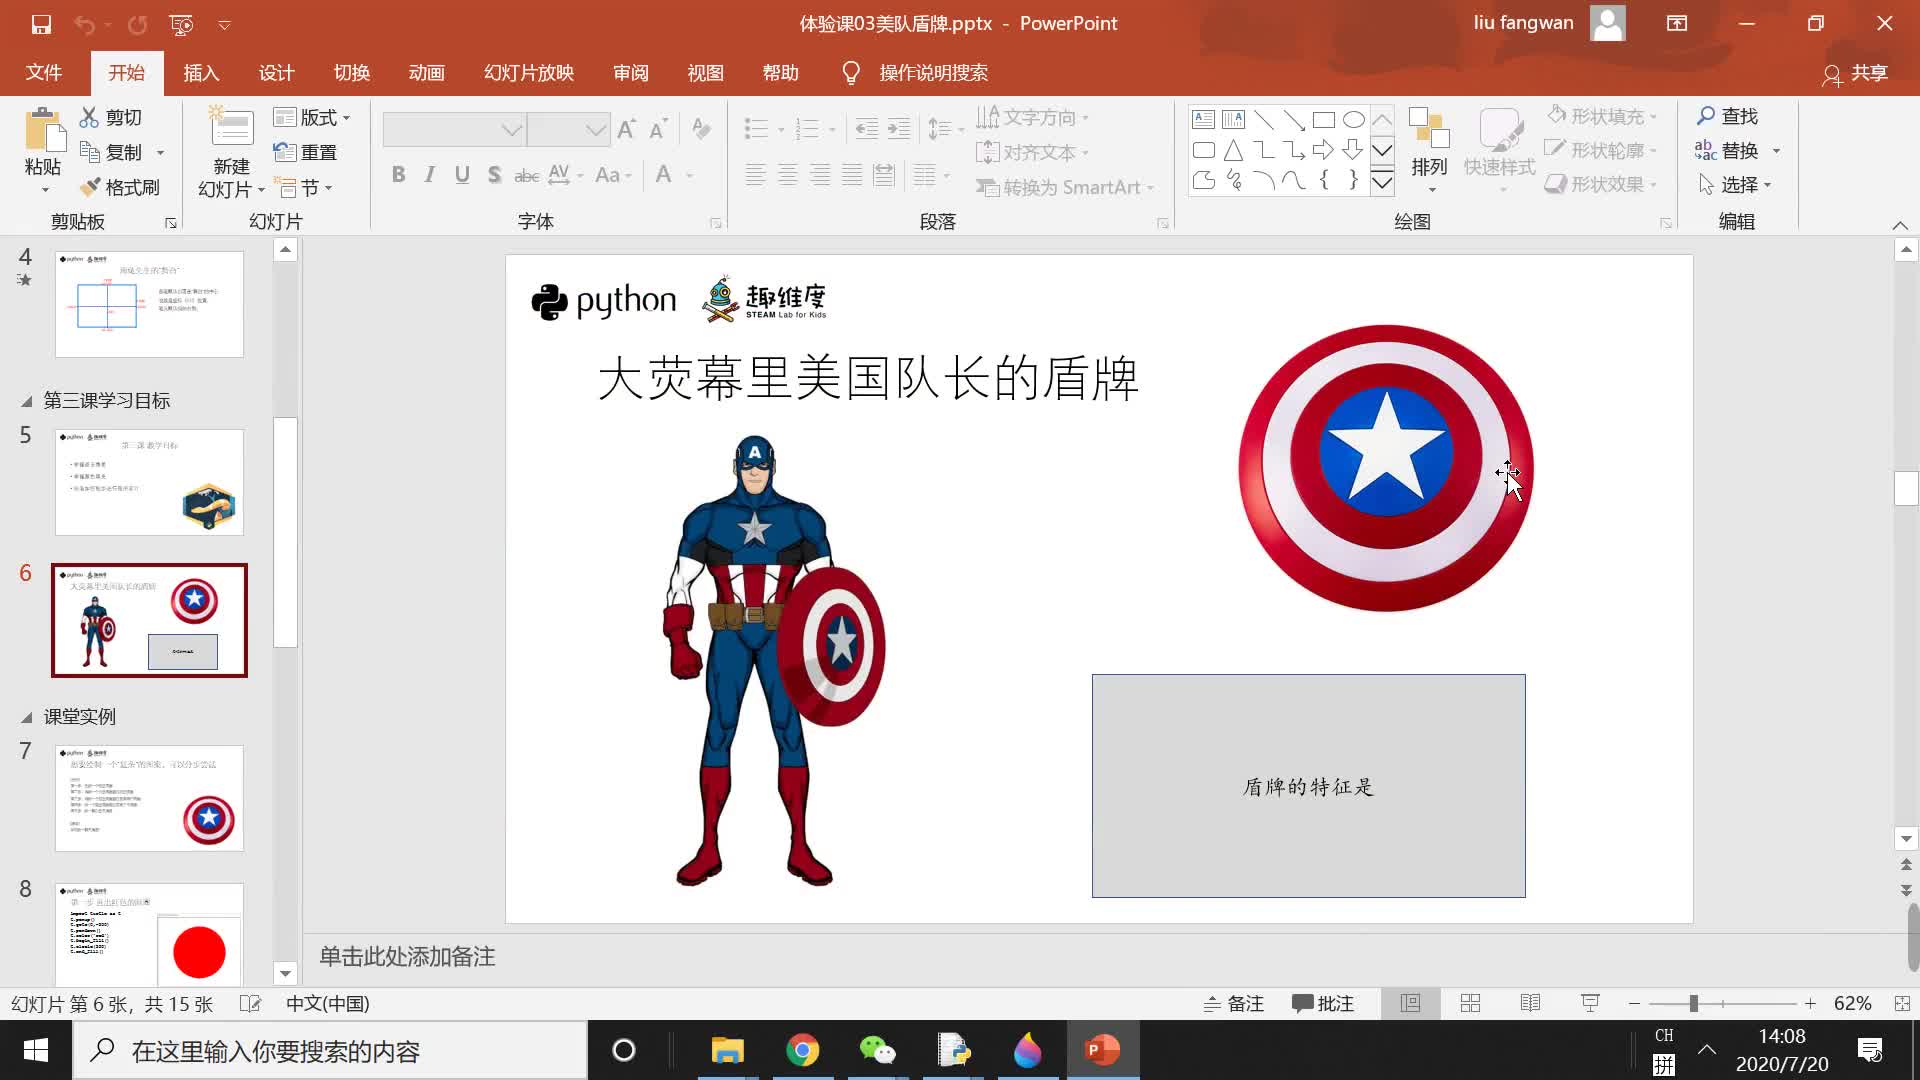Click the text shadow S icon
This screenshot has height=1080, width=1920.
(494, 175)
